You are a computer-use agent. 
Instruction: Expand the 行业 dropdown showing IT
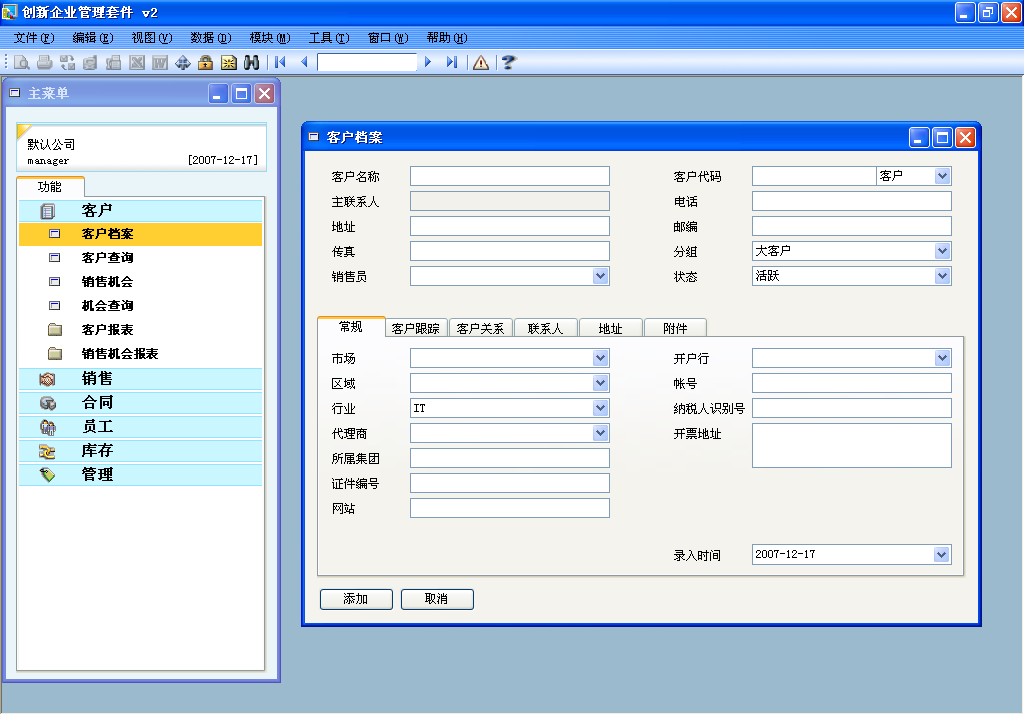click(600, 408)
